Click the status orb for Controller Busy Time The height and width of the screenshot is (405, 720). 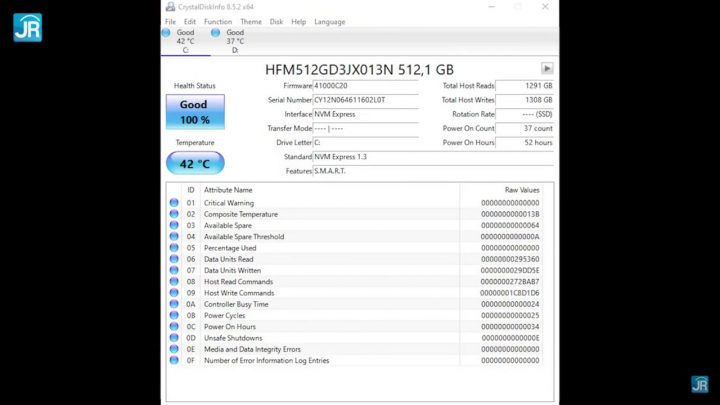pos(174,304)
